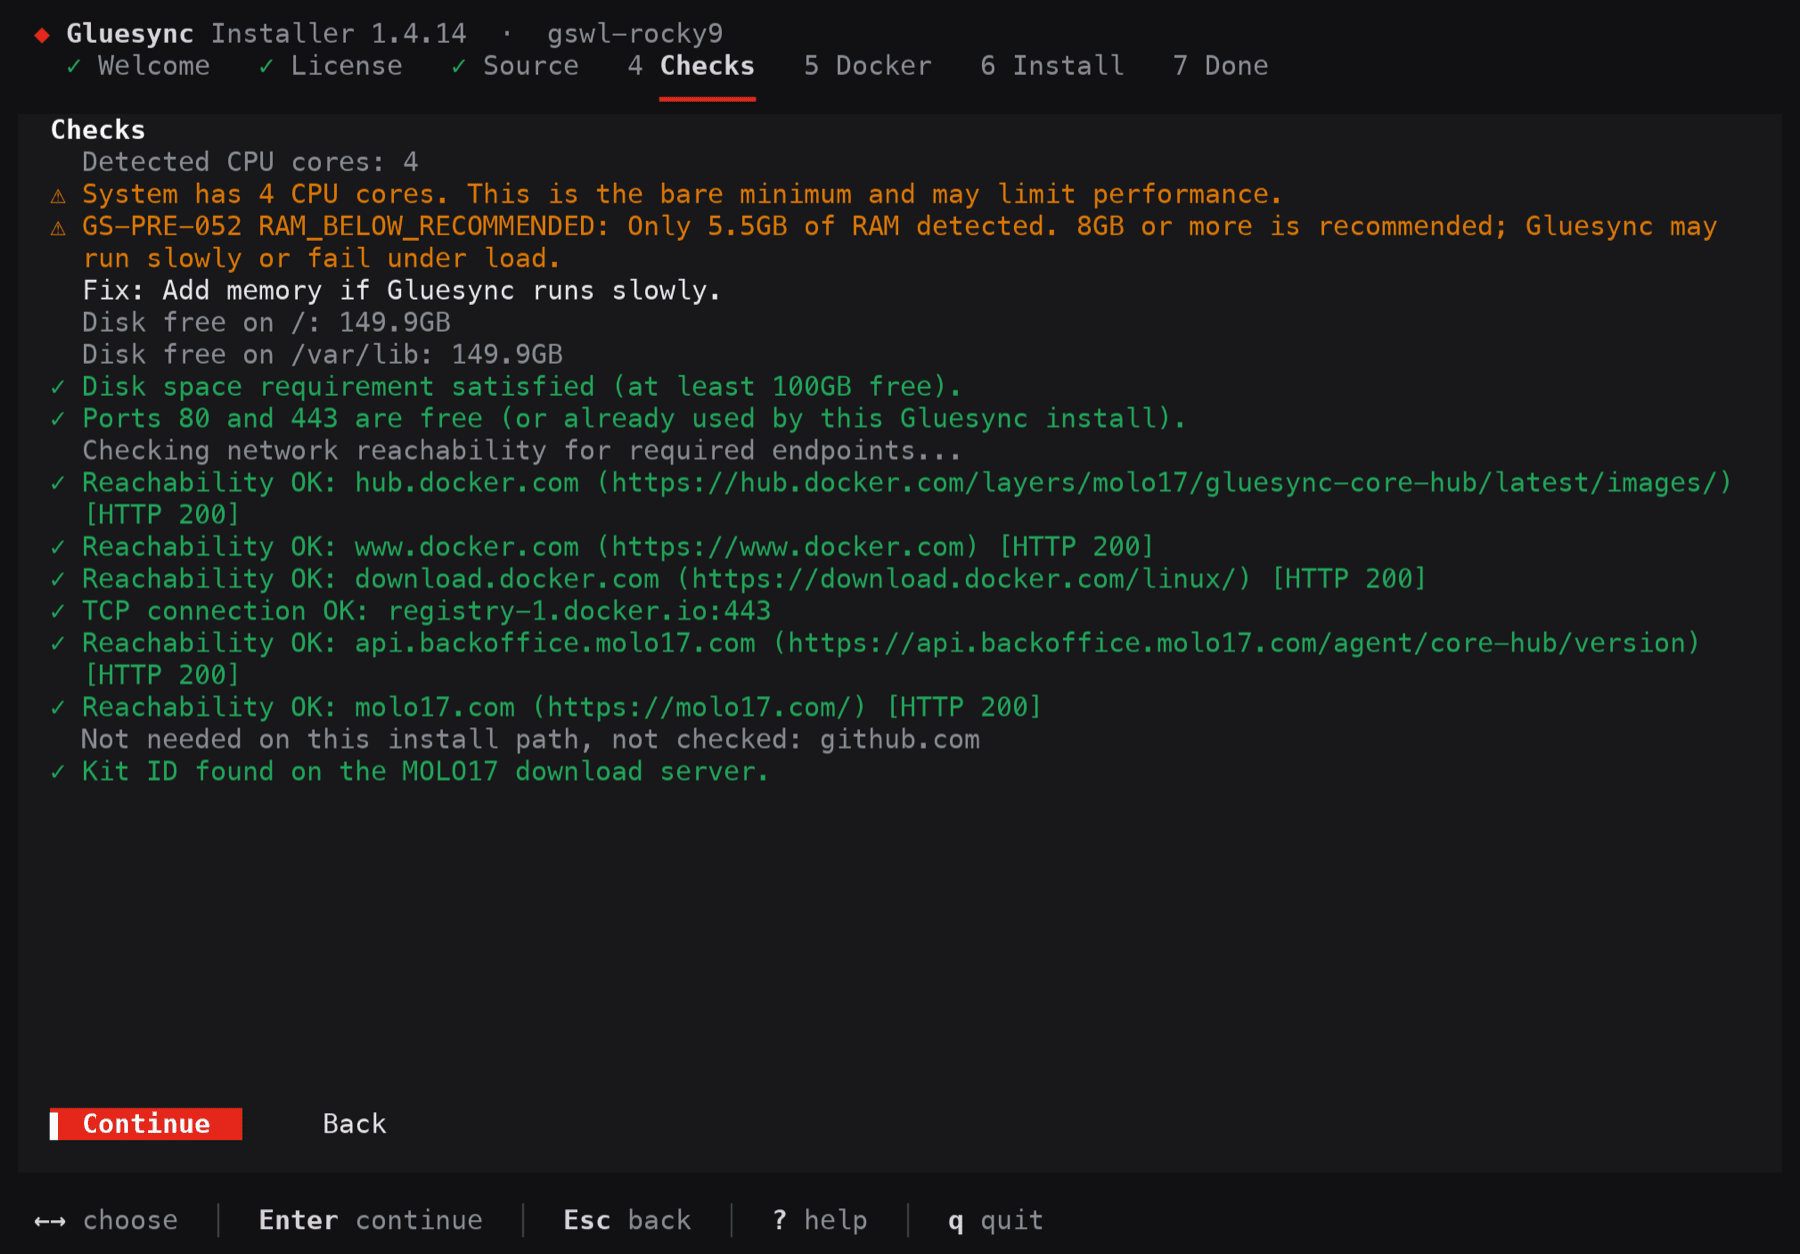This screenshot has width=1800, height=1254.
Task: Click the checkmark beside Ports 80 and 443
Action: (x=58, y=419)
